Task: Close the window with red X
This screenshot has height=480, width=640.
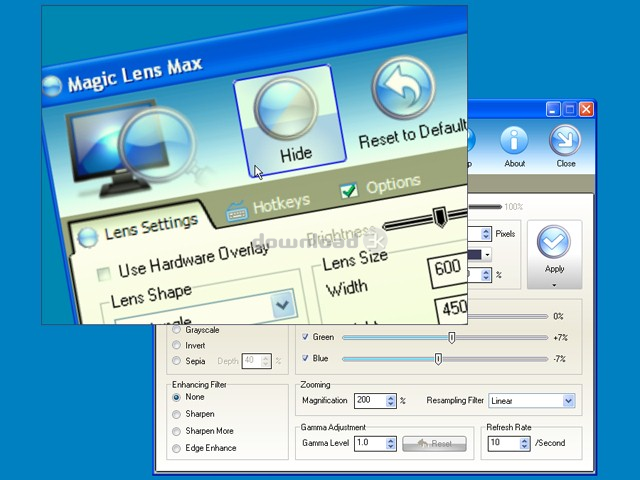Action: click(x=586, y=109)
